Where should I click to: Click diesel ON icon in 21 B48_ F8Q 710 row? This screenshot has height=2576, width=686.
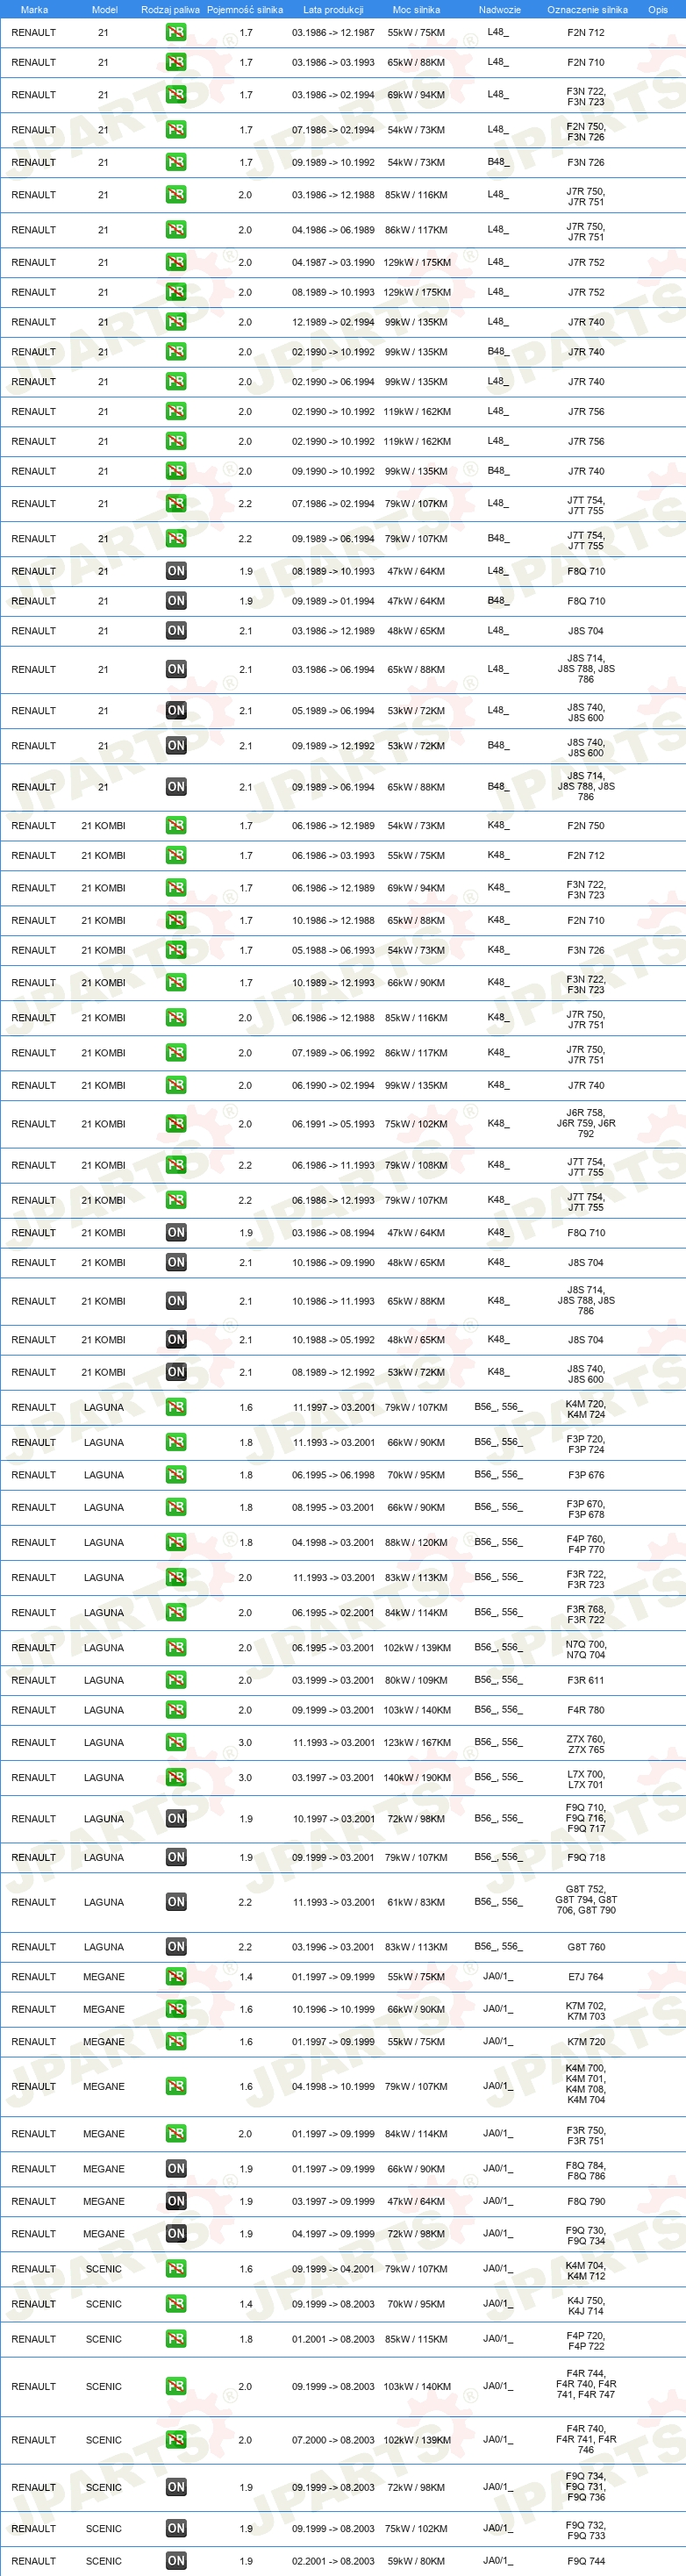176,601
